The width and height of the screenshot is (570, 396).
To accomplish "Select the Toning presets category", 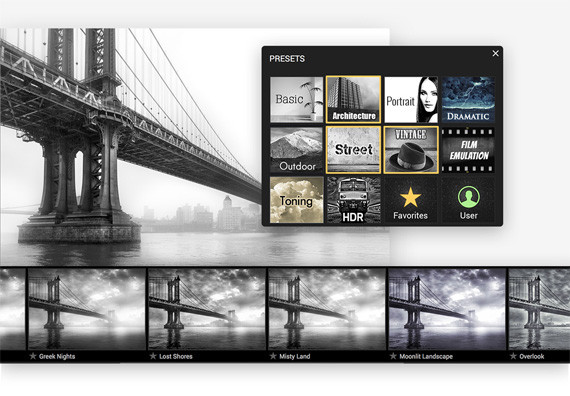I will click(x=296, y=200).
